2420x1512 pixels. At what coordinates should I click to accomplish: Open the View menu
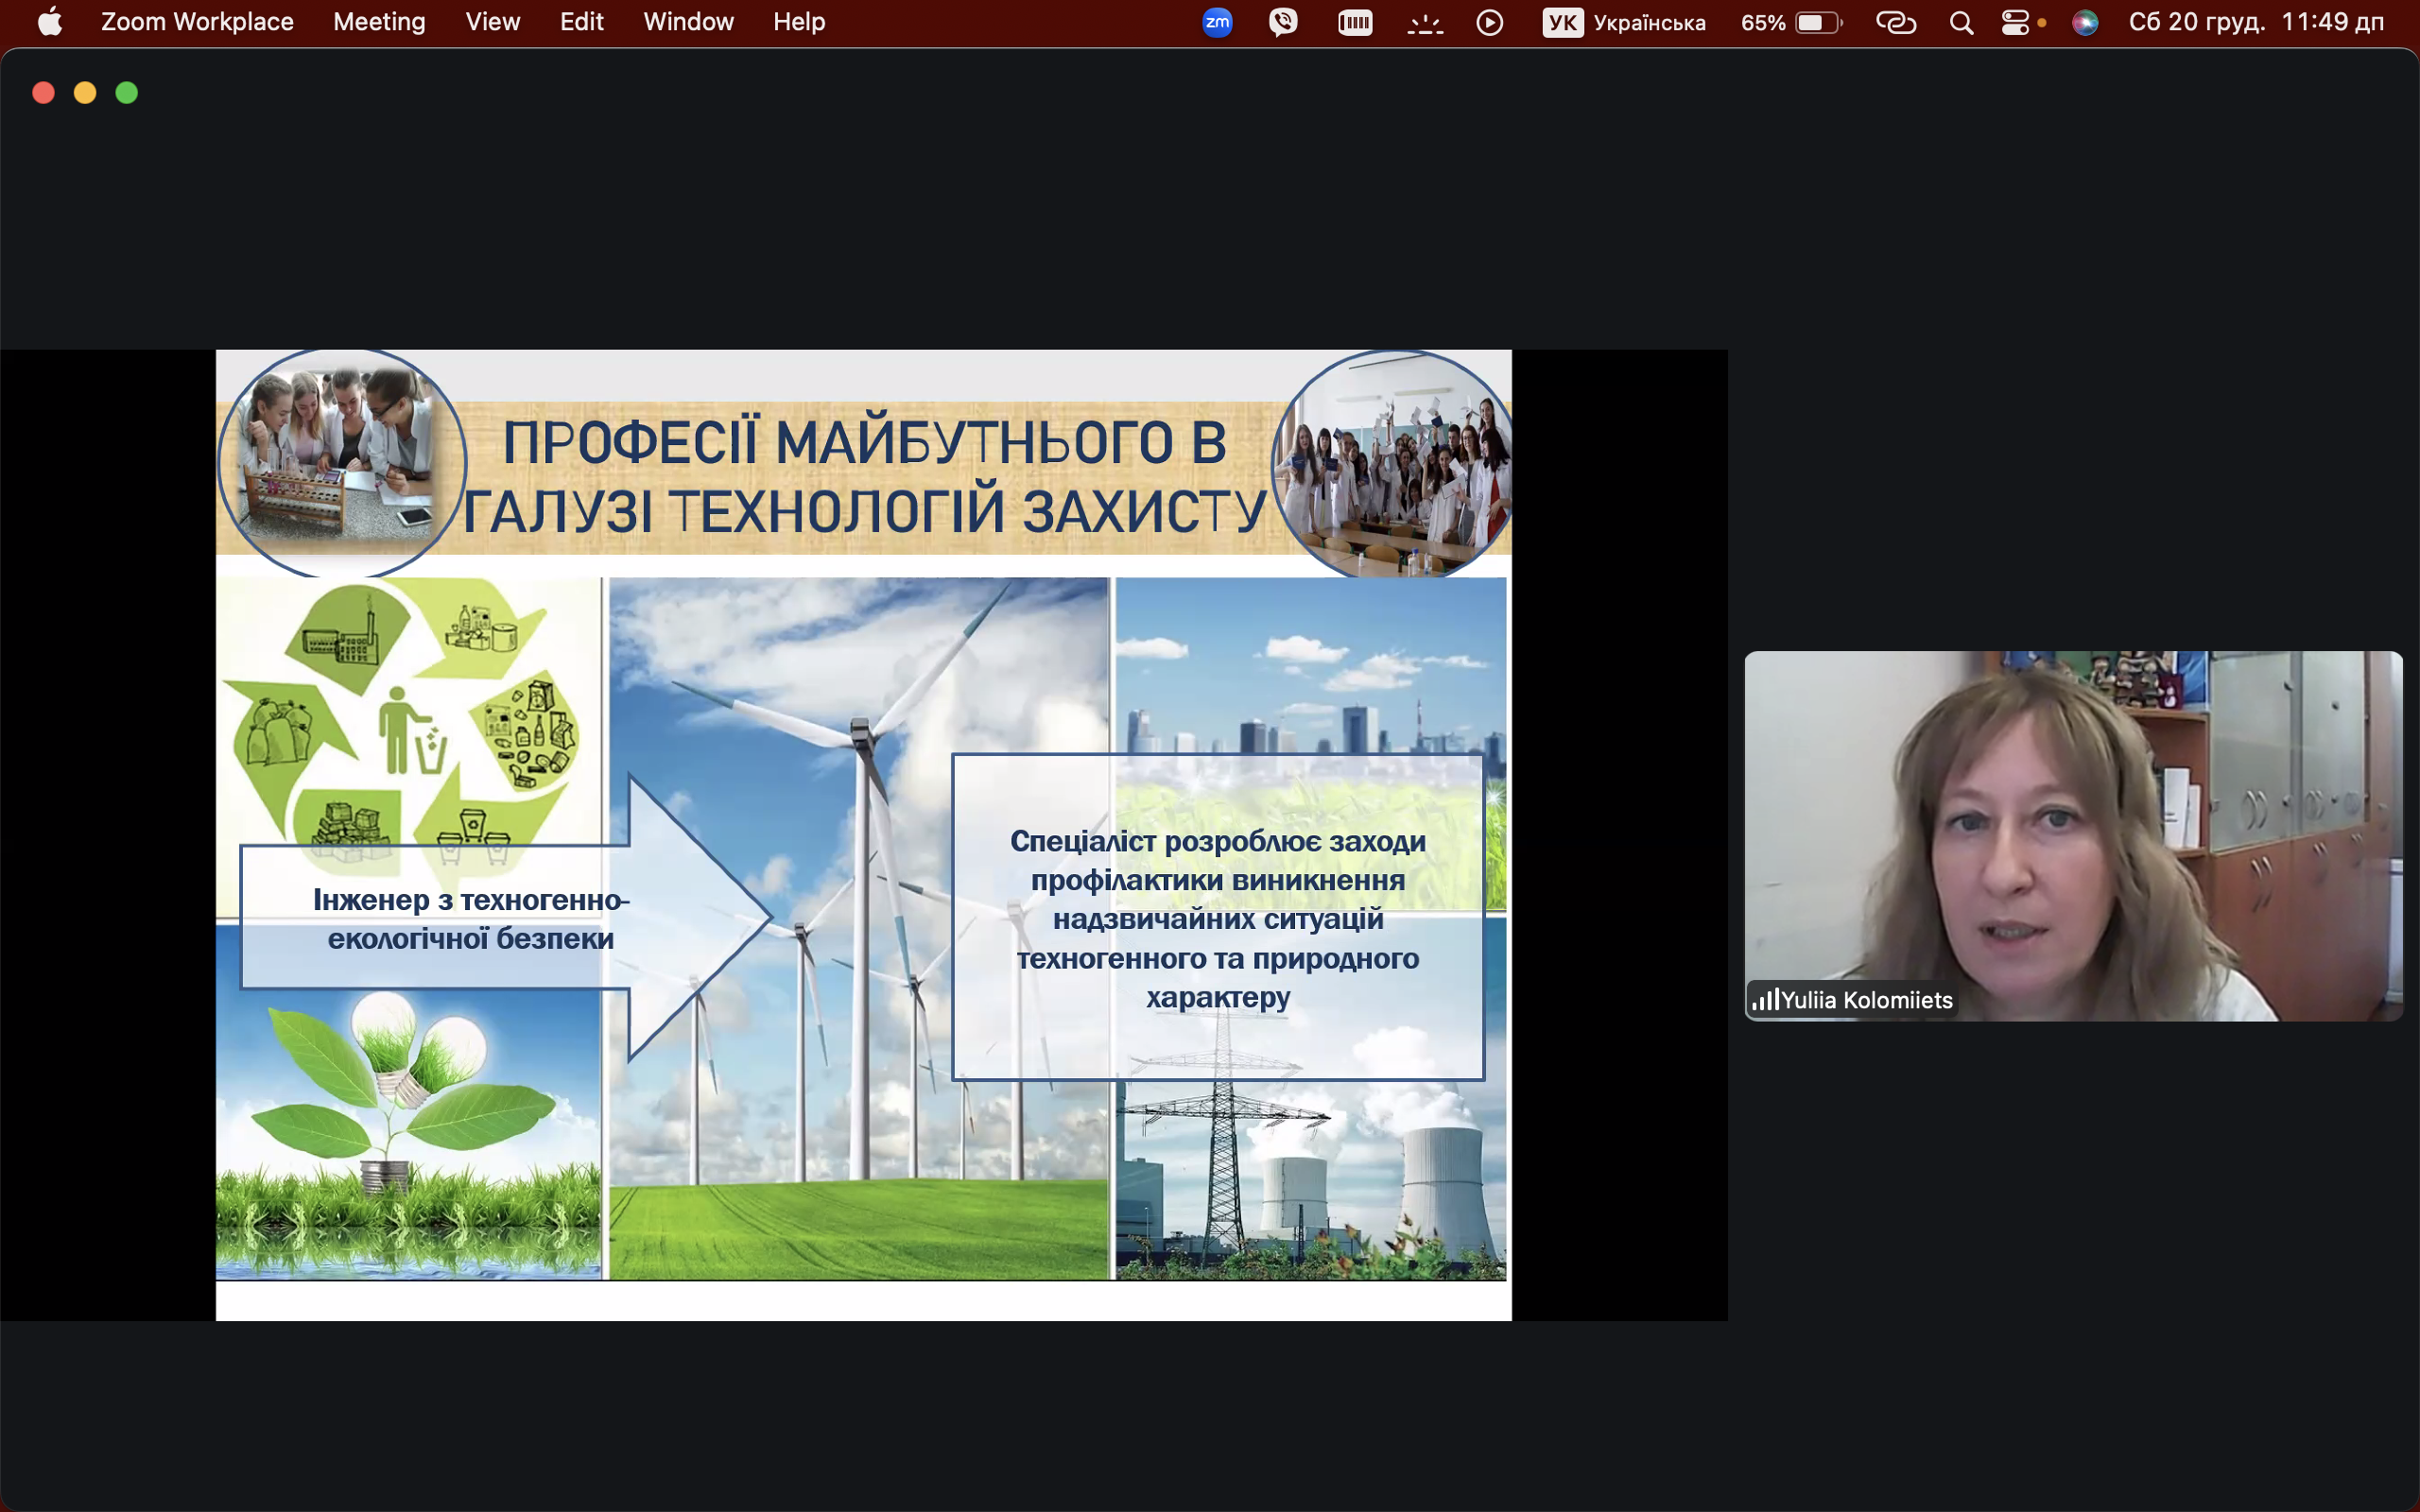(492, 22)
